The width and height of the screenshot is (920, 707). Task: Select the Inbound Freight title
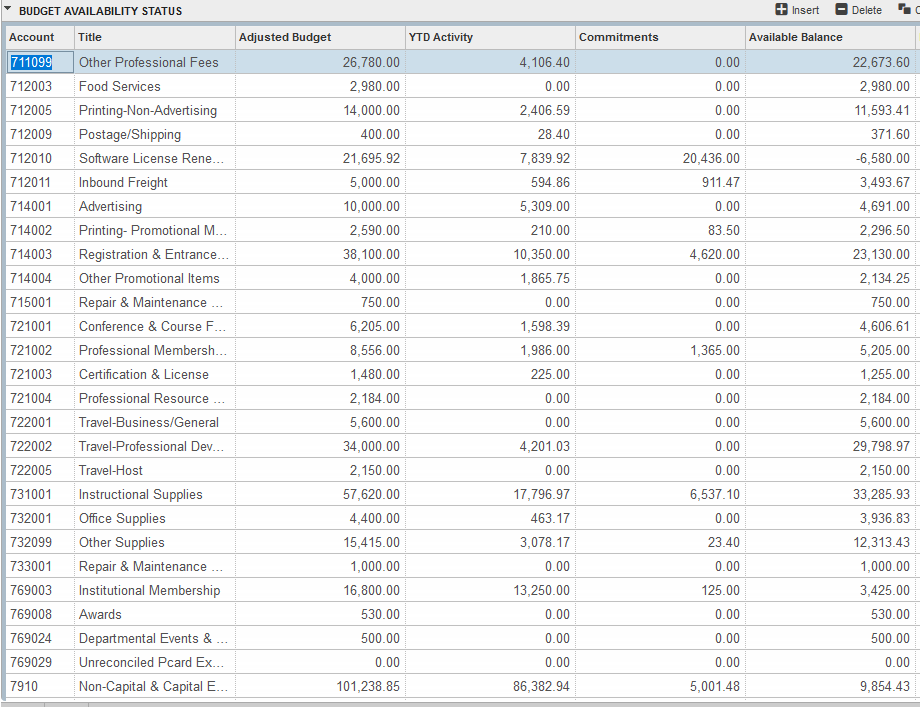(x=123, y=182)
